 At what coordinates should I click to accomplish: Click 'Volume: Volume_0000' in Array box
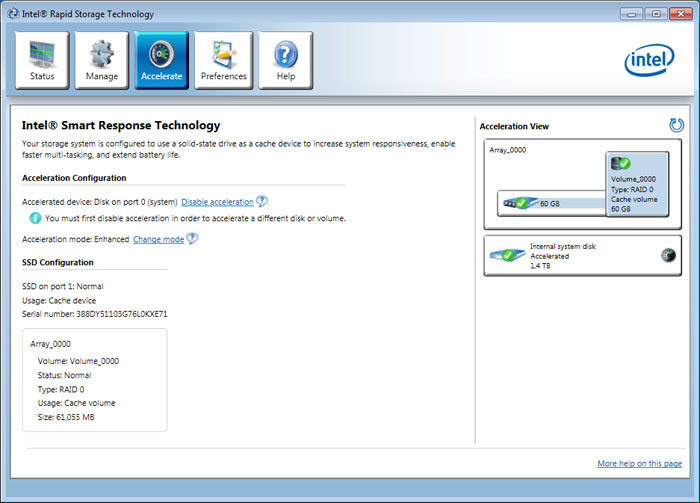[78, 361]
